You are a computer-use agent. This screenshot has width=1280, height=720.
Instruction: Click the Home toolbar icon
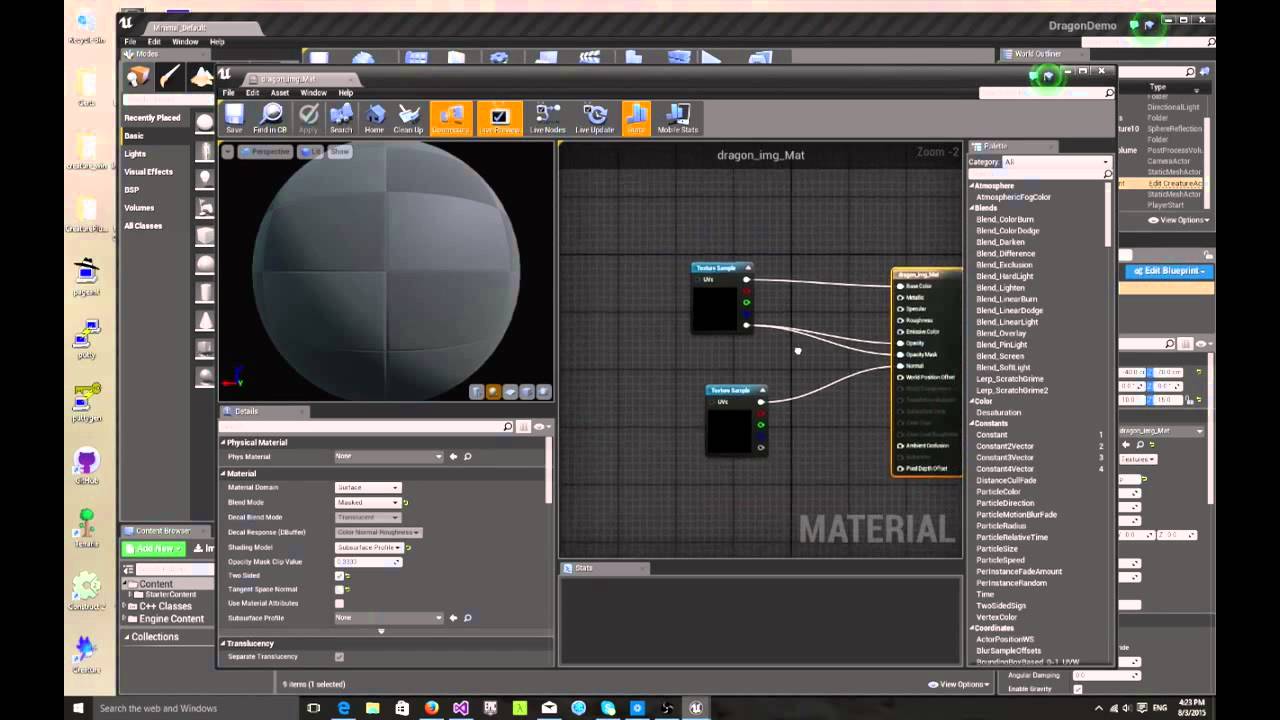coord(374,118)
